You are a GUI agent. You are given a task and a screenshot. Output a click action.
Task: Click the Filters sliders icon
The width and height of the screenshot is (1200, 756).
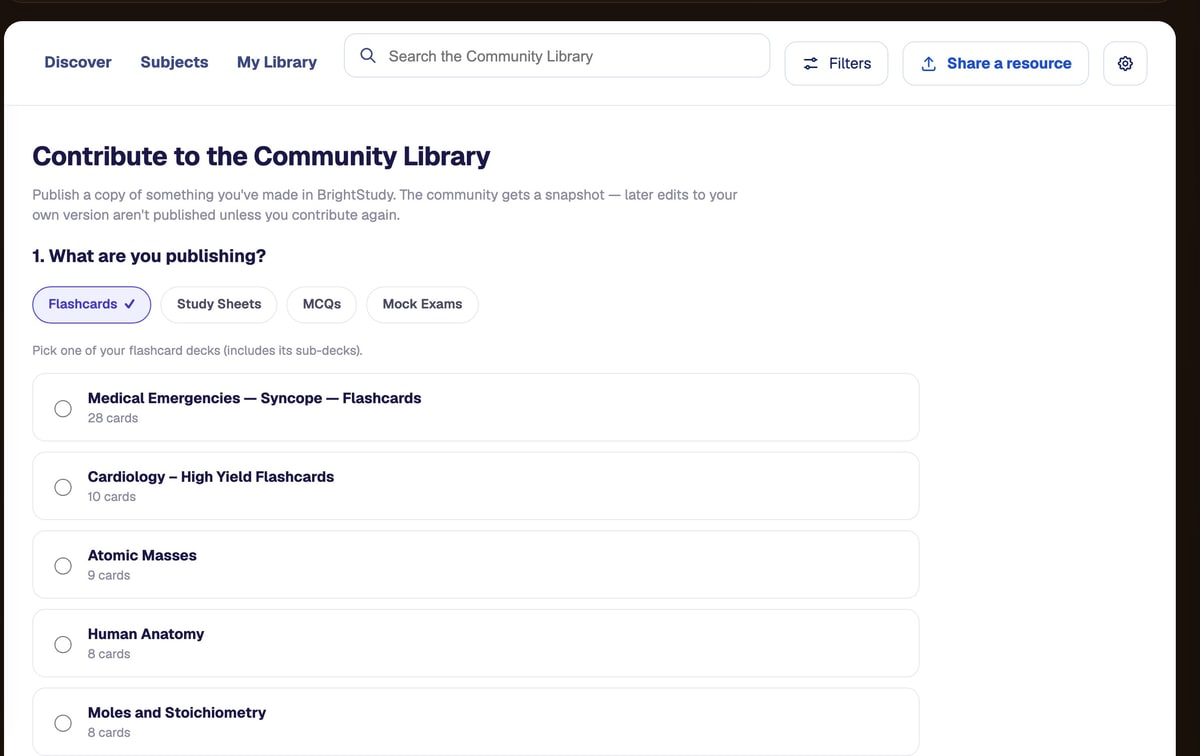click(811, 63)
